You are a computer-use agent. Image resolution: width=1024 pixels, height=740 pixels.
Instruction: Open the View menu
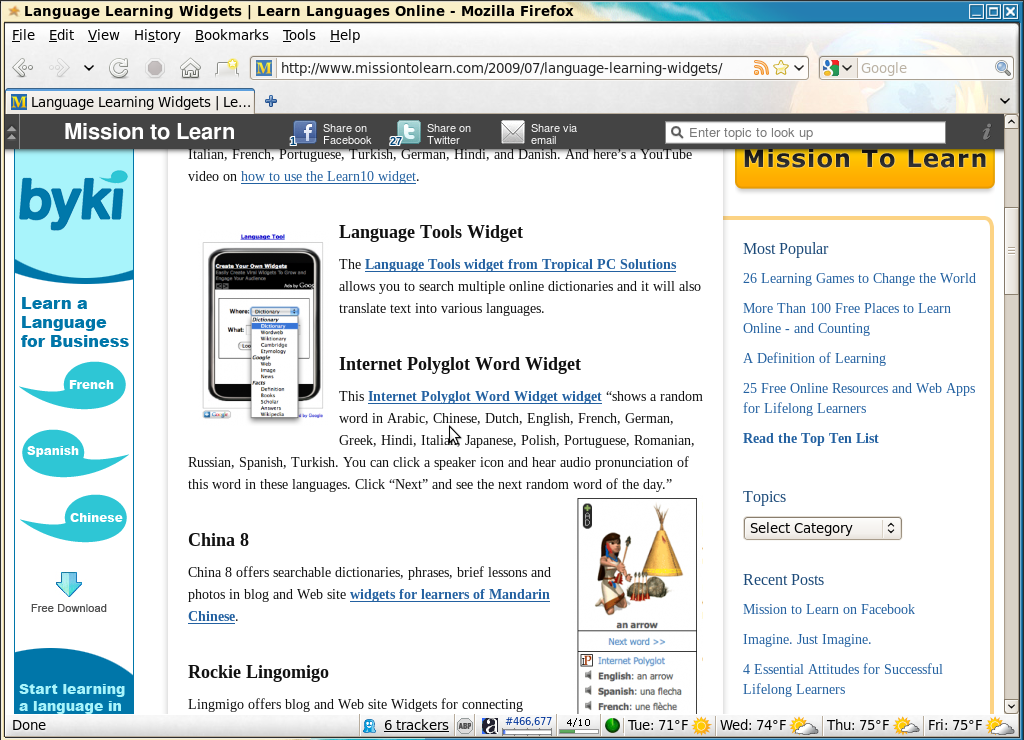click(103, 35)
